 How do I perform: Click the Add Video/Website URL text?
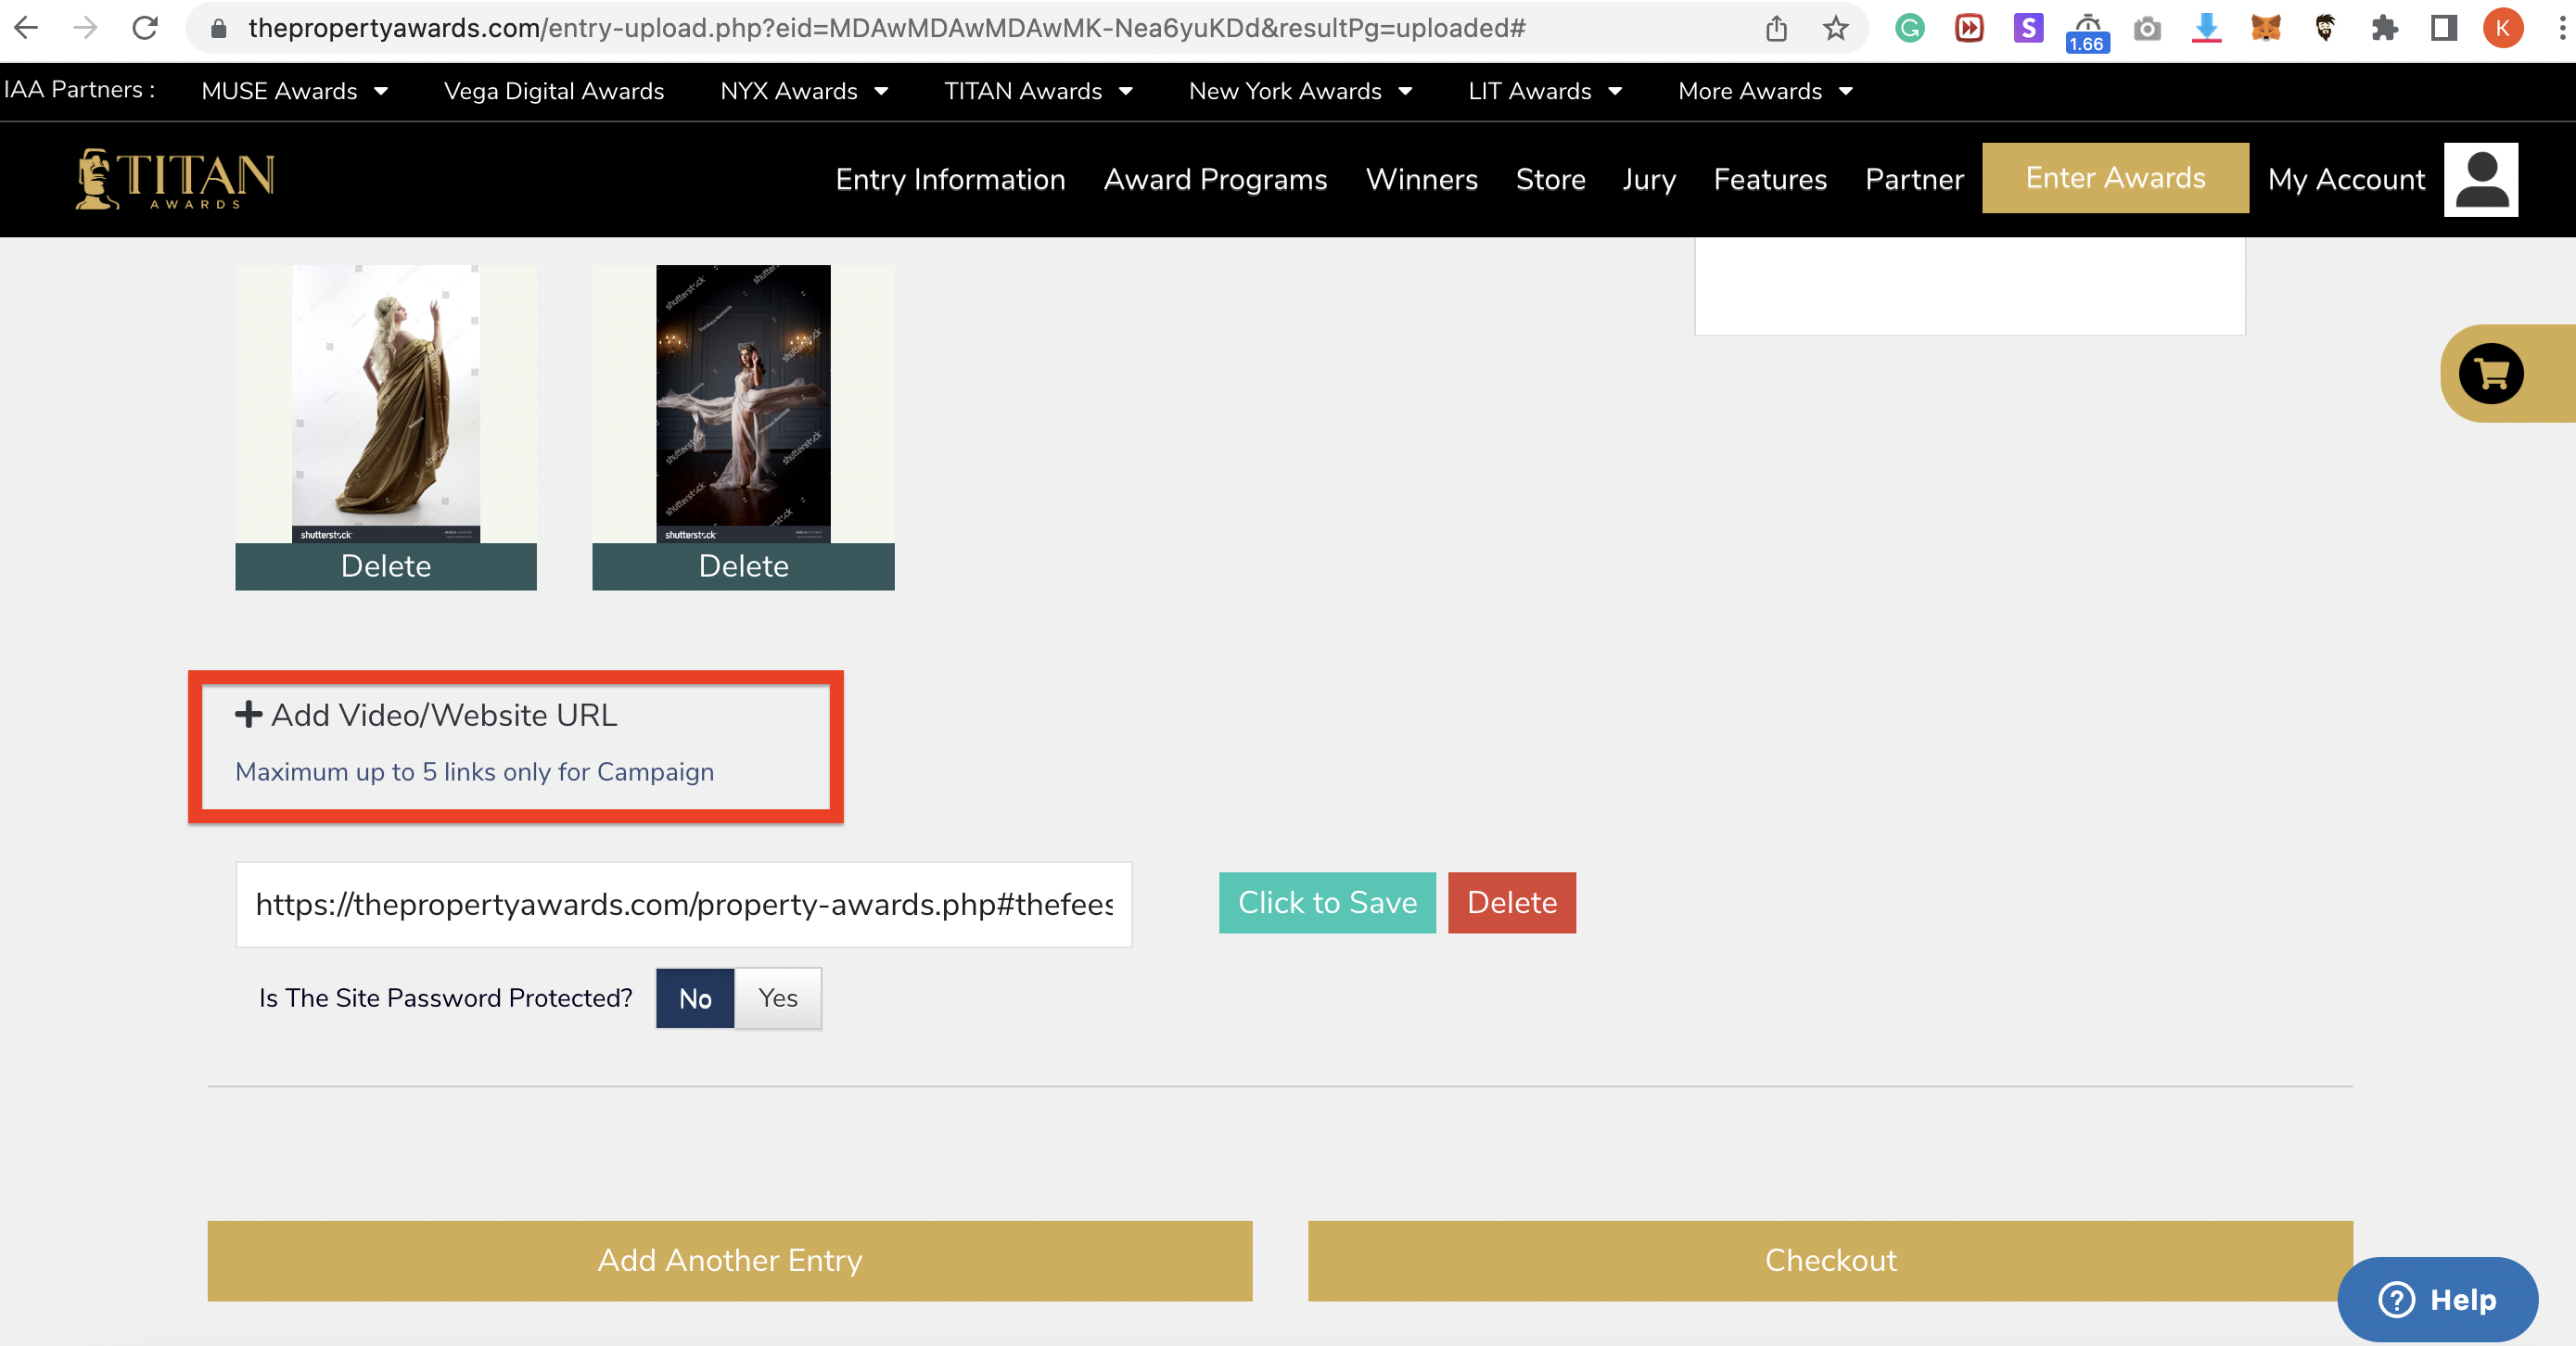tap(444, 715)
